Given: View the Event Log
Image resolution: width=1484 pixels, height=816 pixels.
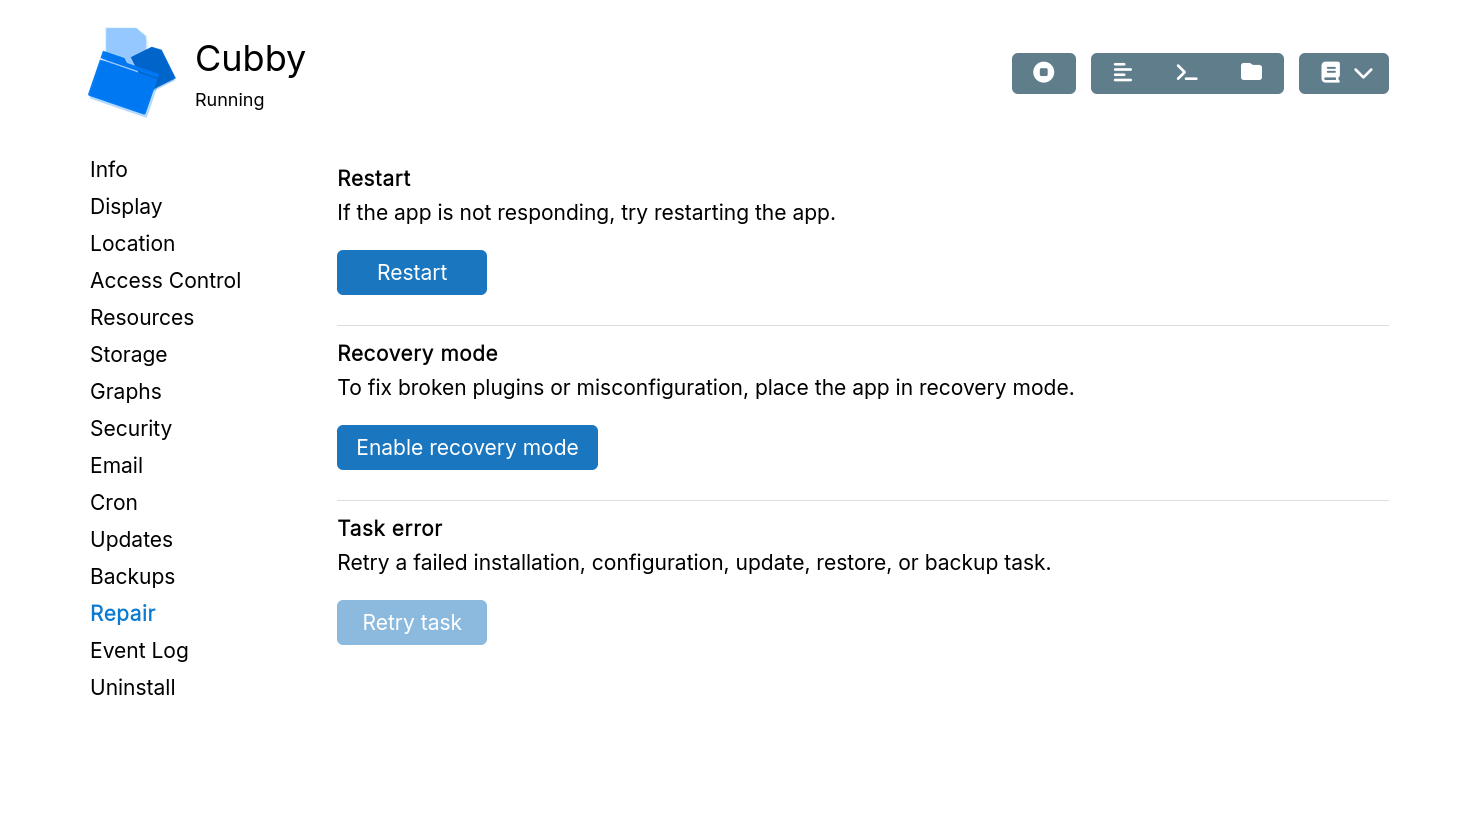Looking at the screenshot, I should click(x=139, y=650).
